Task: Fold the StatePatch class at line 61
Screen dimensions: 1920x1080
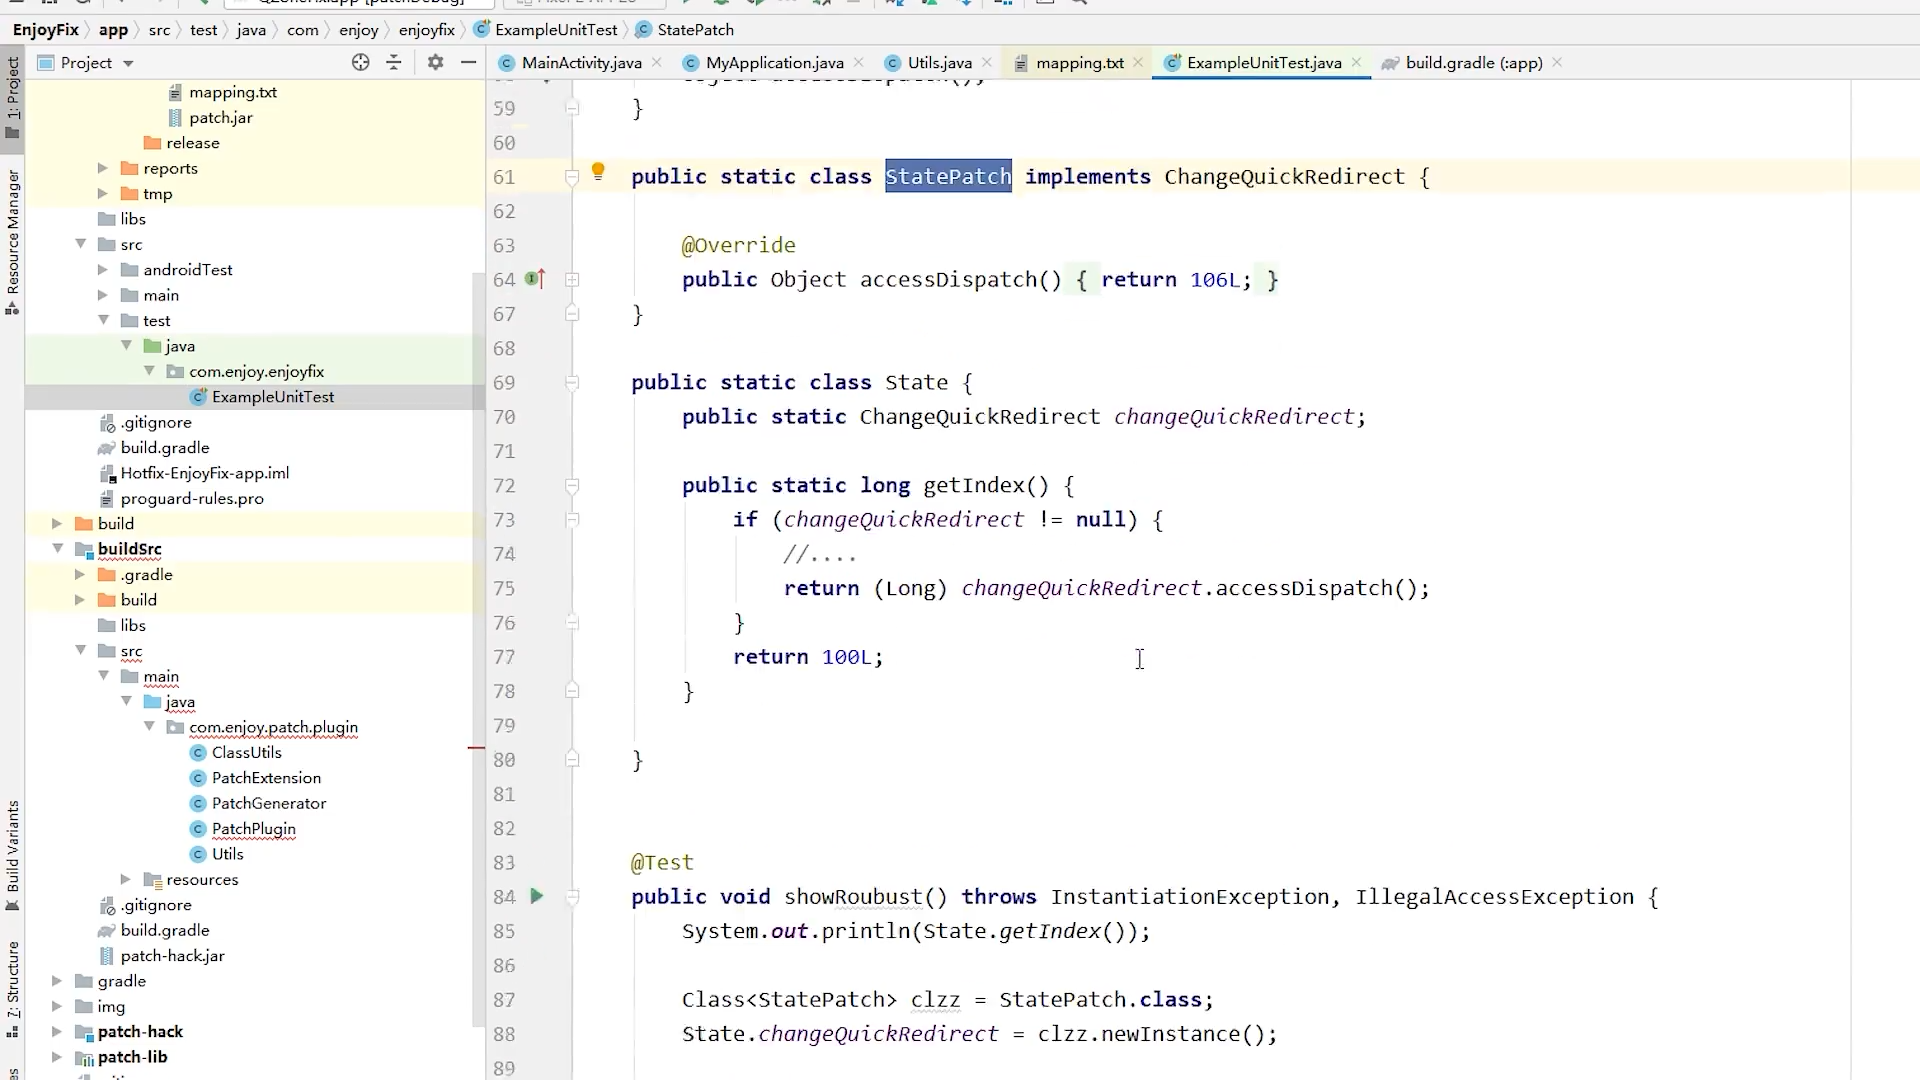Action: tap(572, 177)
